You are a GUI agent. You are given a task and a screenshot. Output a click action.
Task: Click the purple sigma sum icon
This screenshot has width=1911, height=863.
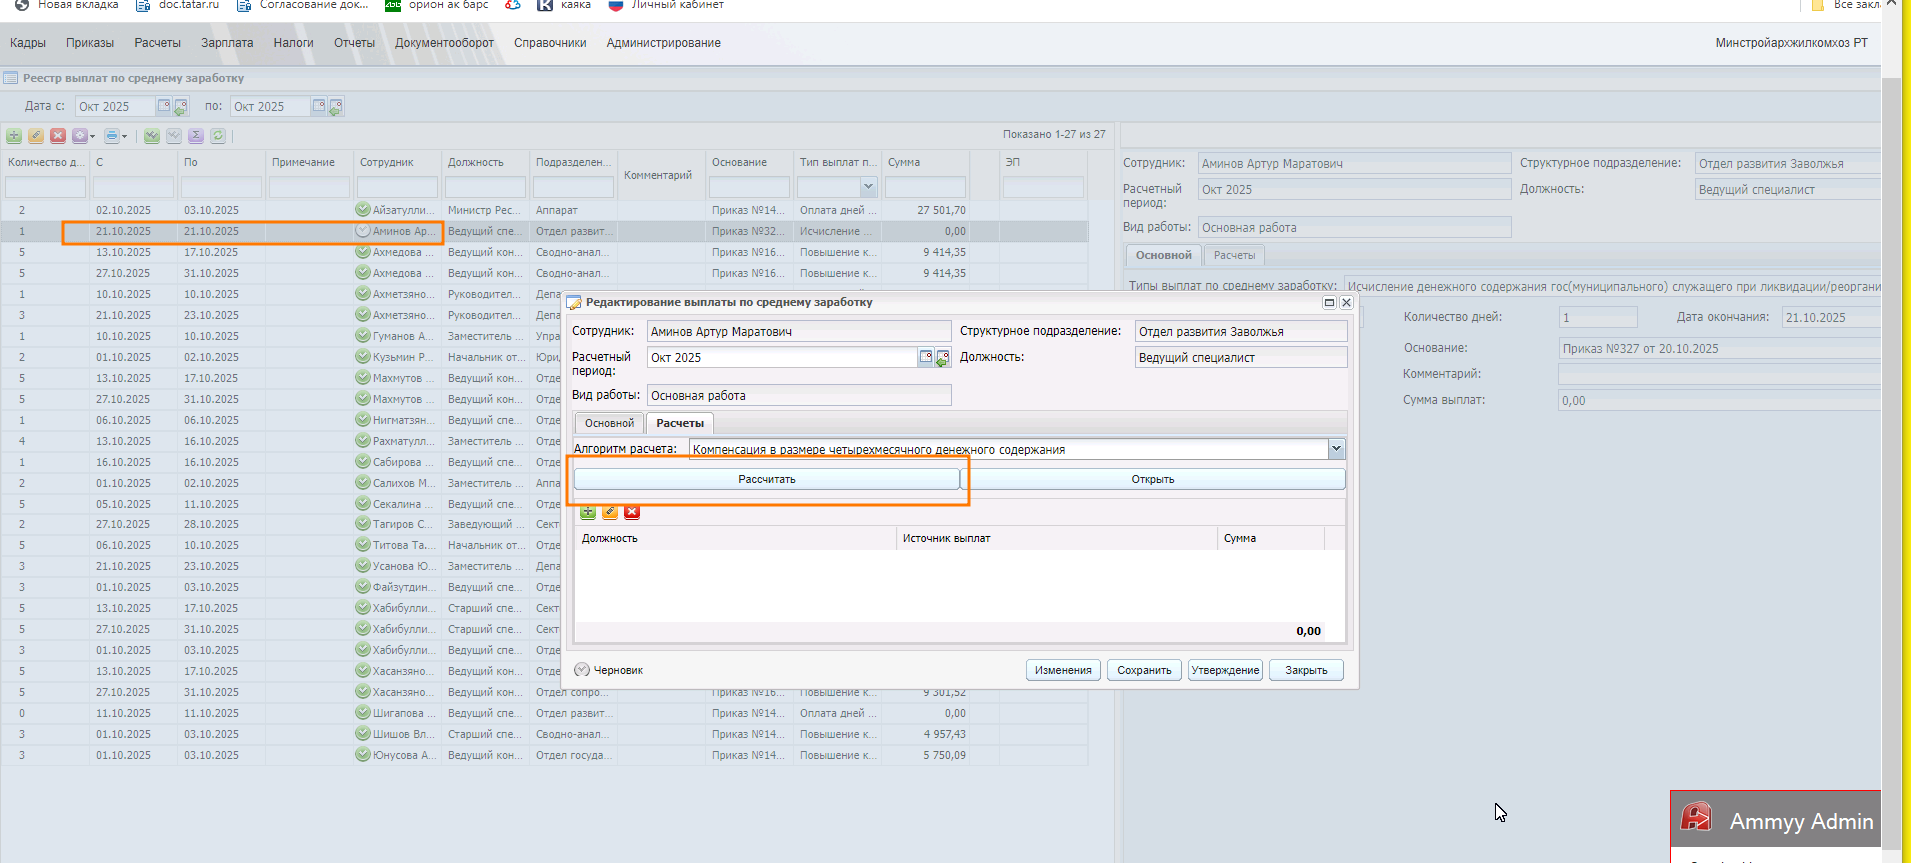point(196,136)
